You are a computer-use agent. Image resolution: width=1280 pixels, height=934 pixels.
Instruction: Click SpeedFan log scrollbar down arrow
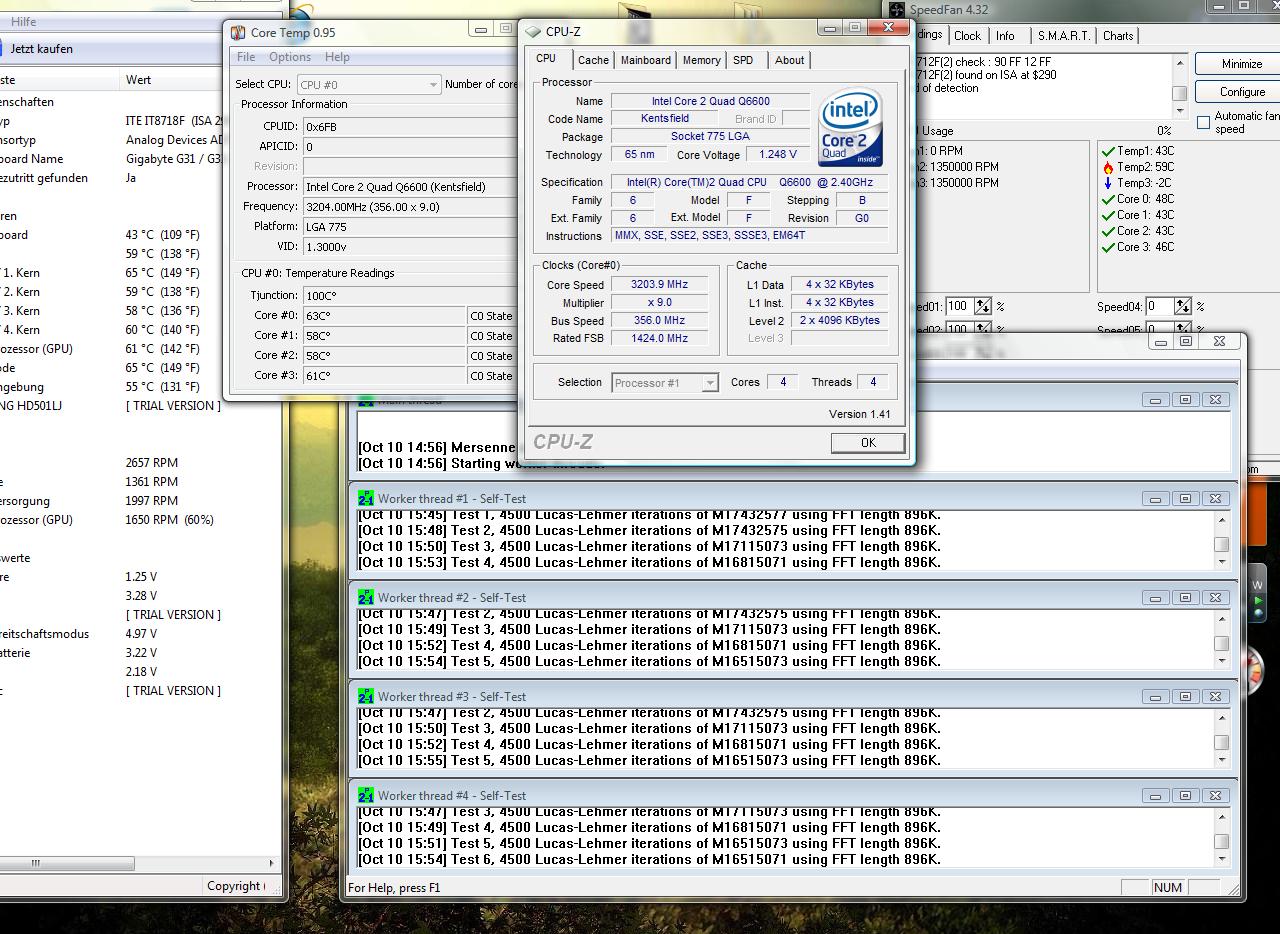tap(1179, 110)
